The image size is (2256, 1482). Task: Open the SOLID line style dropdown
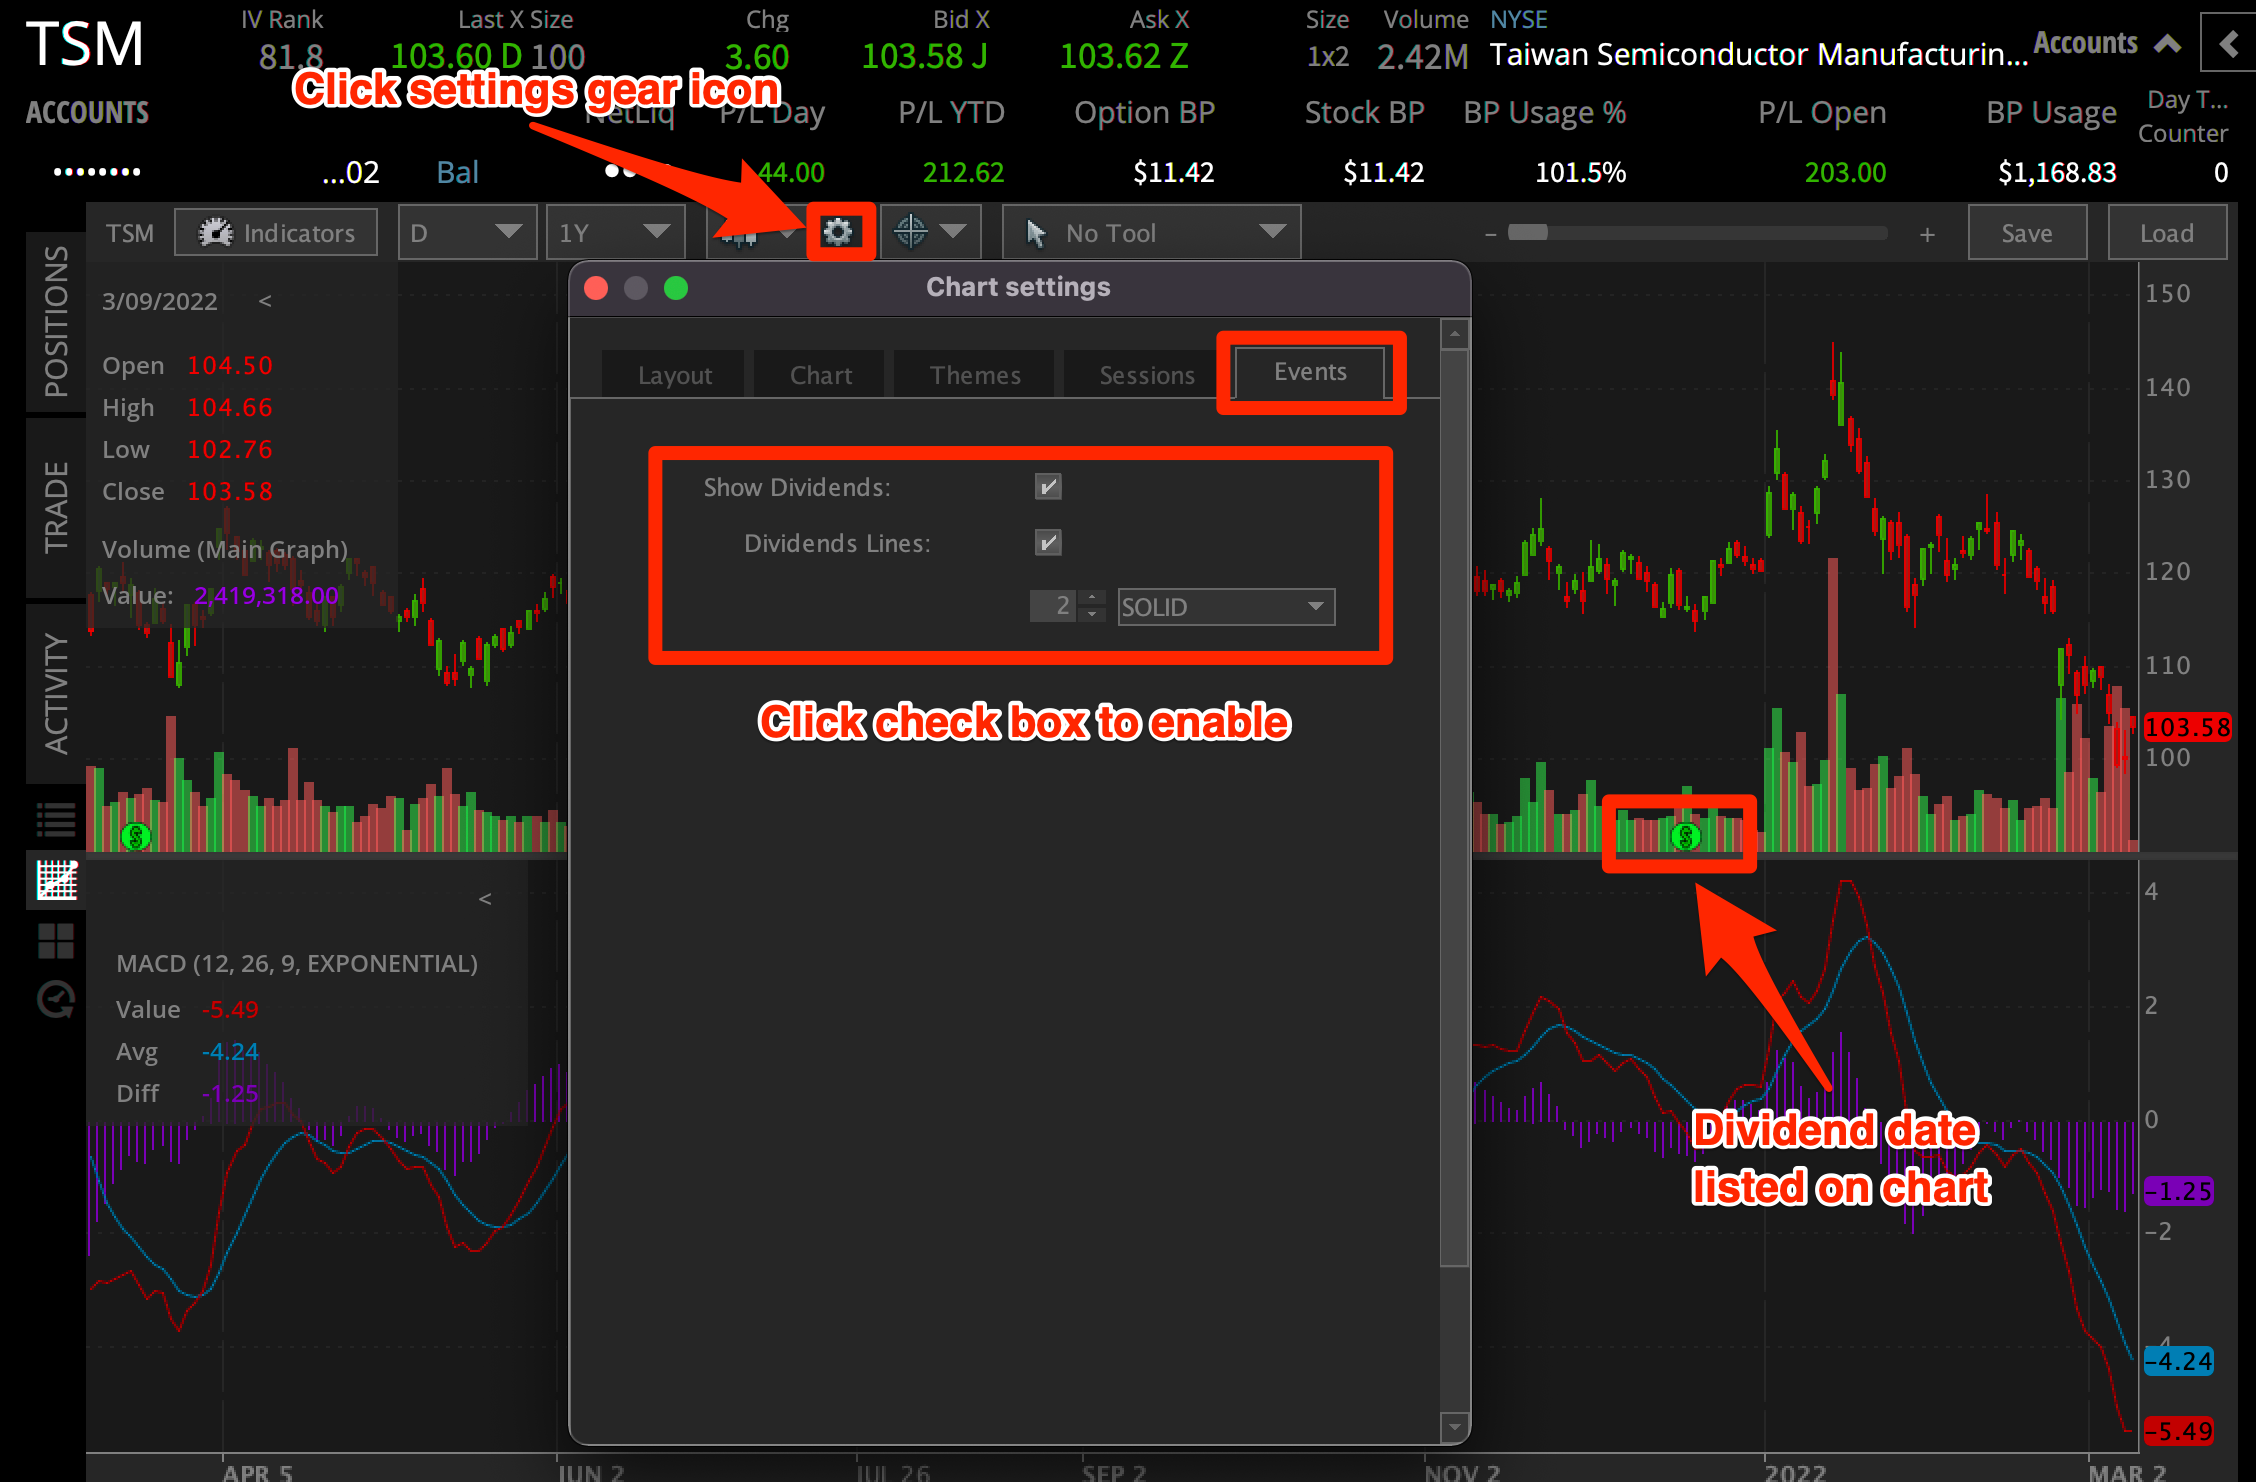1226,606
